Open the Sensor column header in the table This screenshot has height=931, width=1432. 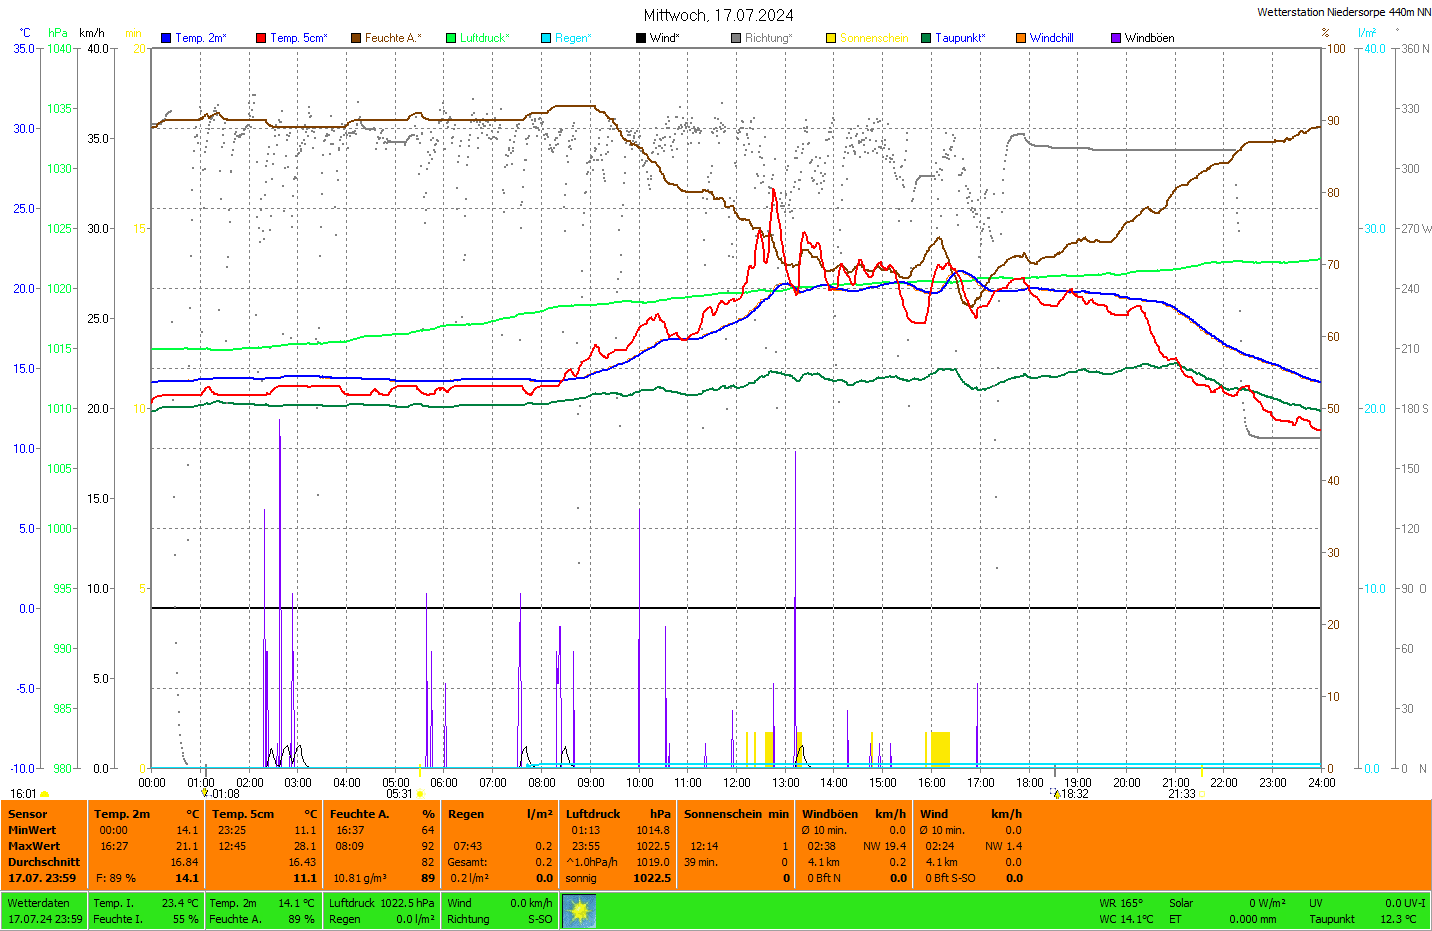(28, 814)
